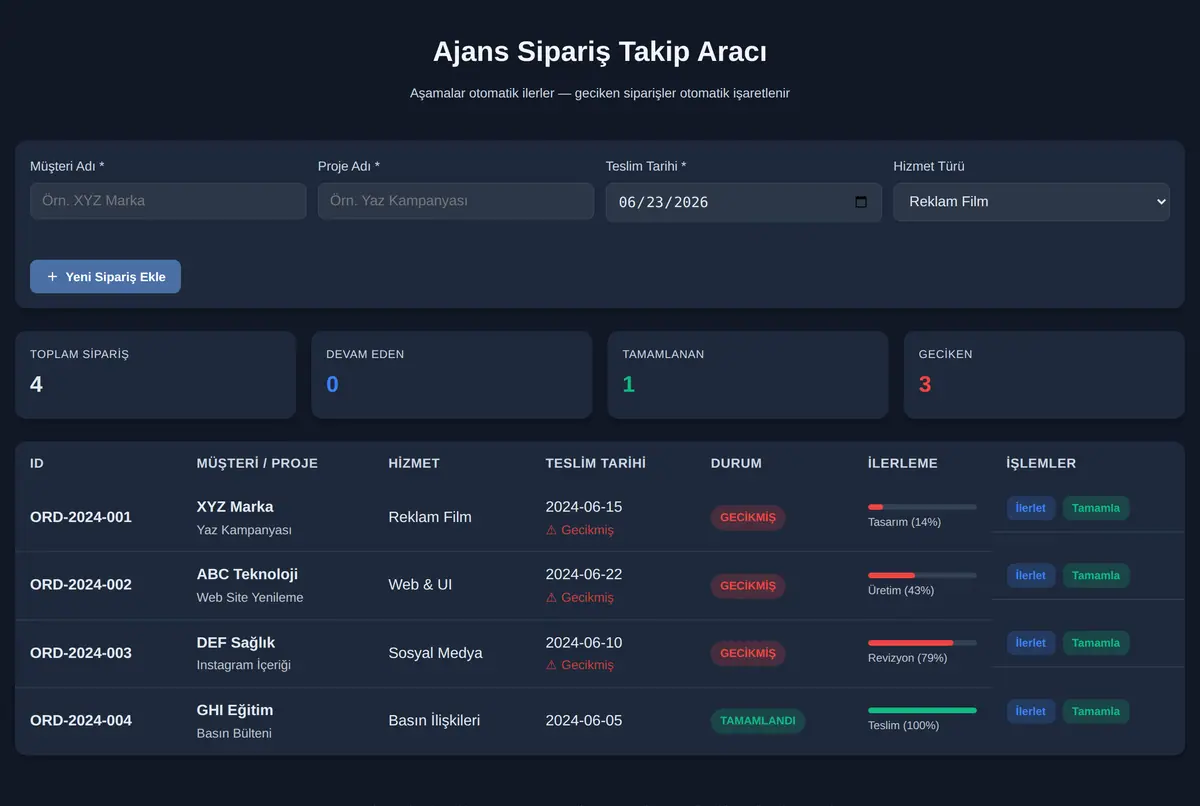Click Tamamla for order ORD-2024-003
The height and width of the screenshot is (806, 1200).
[x=1096, y=643]
